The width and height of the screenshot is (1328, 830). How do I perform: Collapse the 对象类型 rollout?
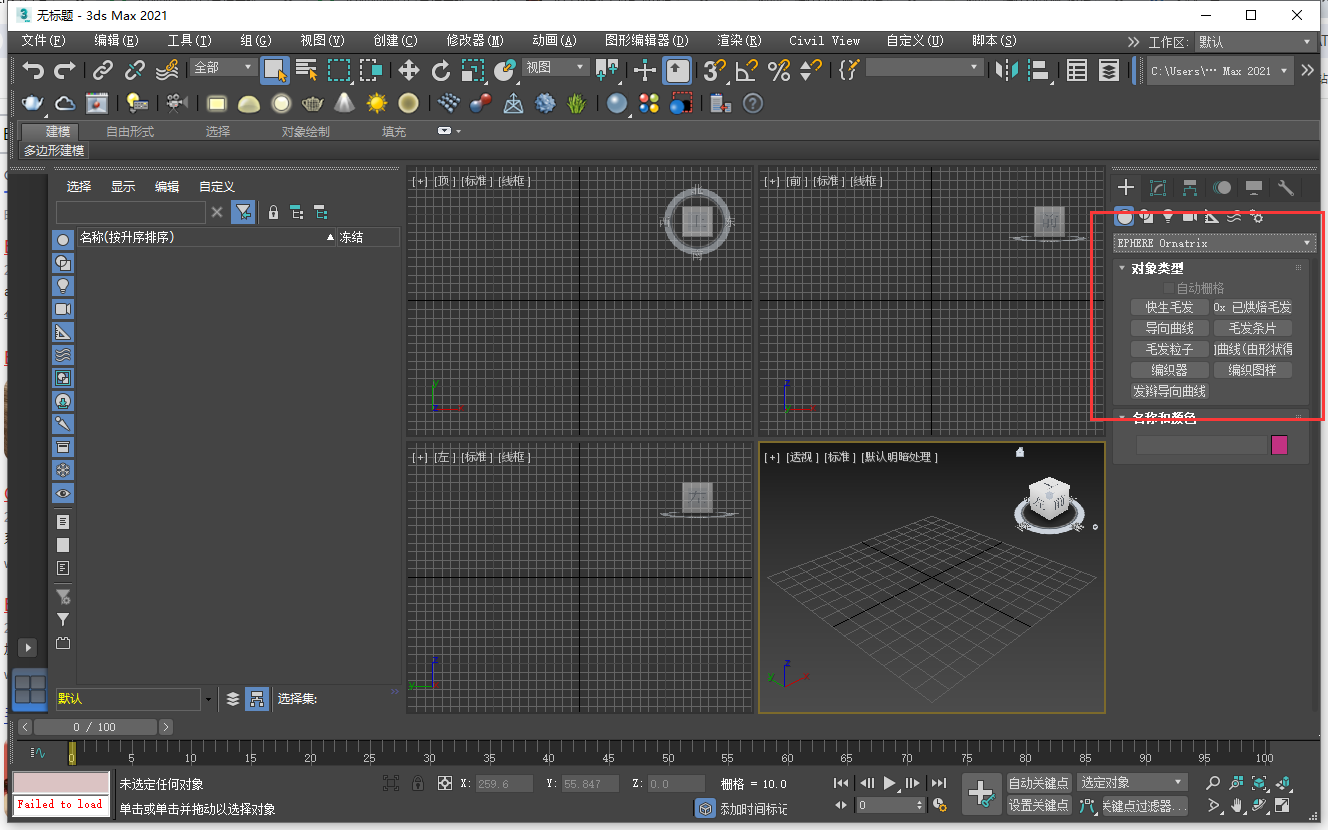[1157, 268]
